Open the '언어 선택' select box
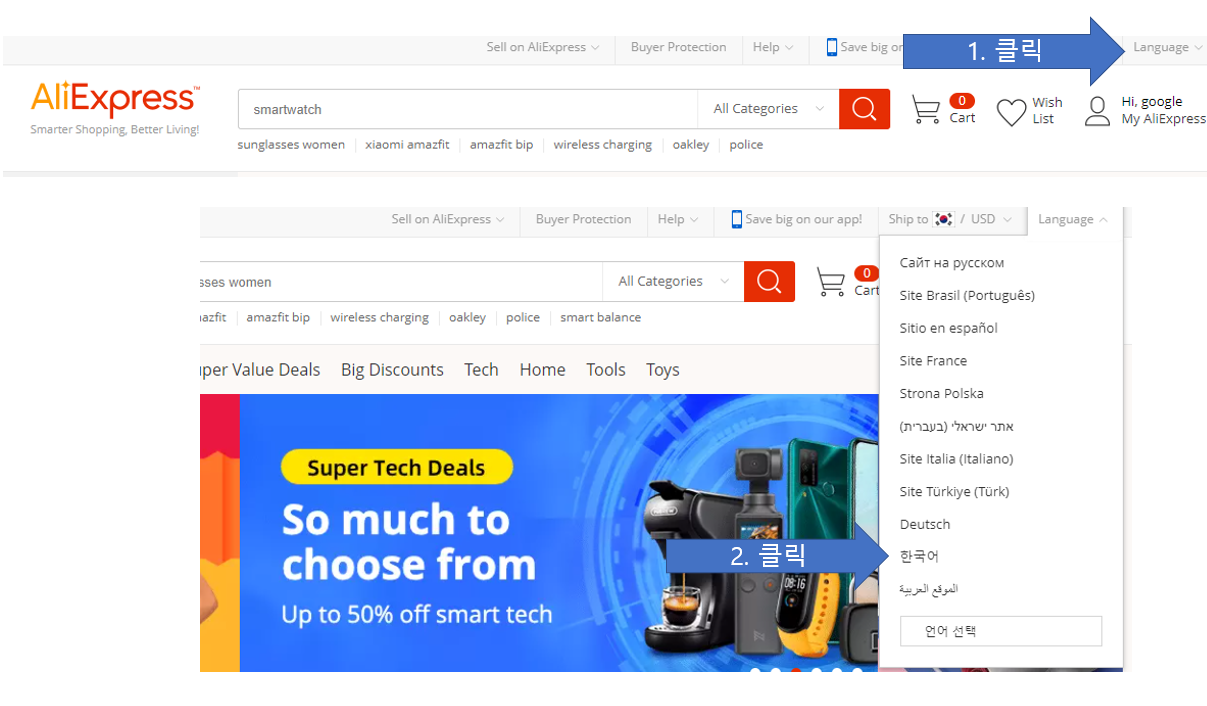The height and width of the screenshot is (706, 1207). (x=1000, y=631)
